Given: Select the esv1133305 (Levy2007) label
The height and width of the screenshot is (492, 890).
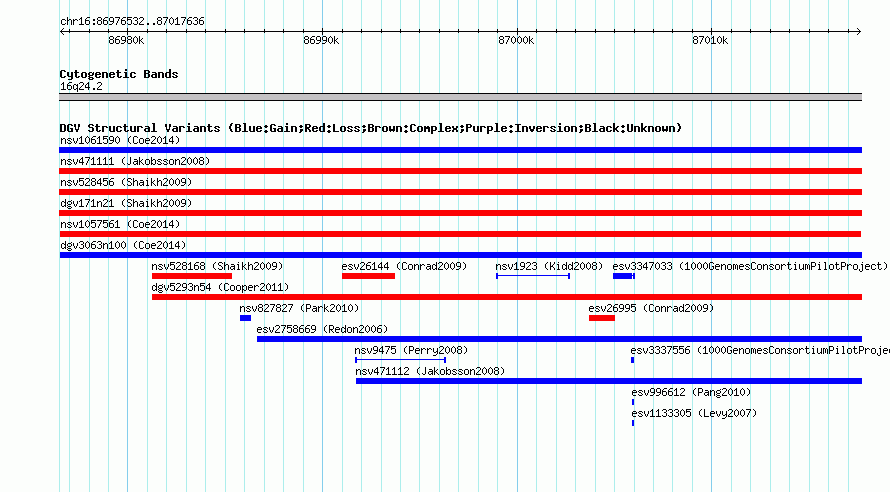Looking at the screenshot, I should point(694,413).
